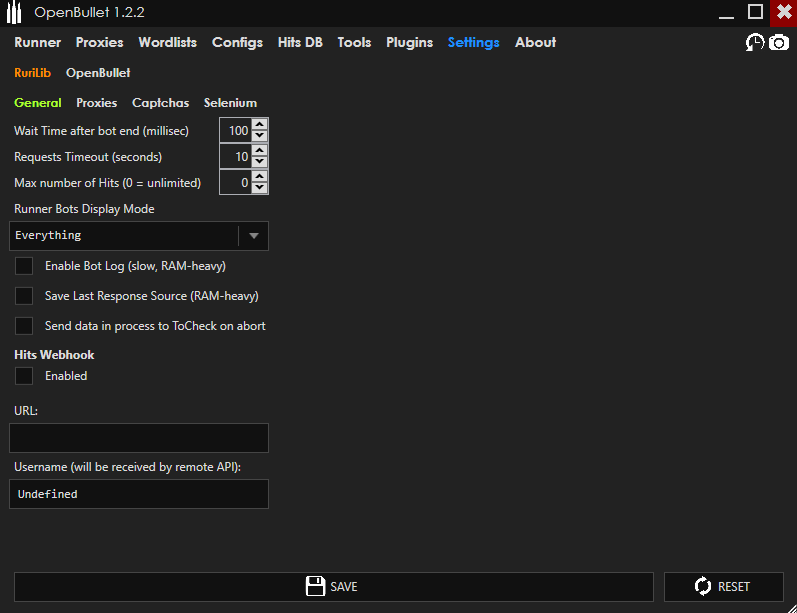
Task: Expand Runner Bots Display Mode dropdown
Action: [x=254, y=236]
